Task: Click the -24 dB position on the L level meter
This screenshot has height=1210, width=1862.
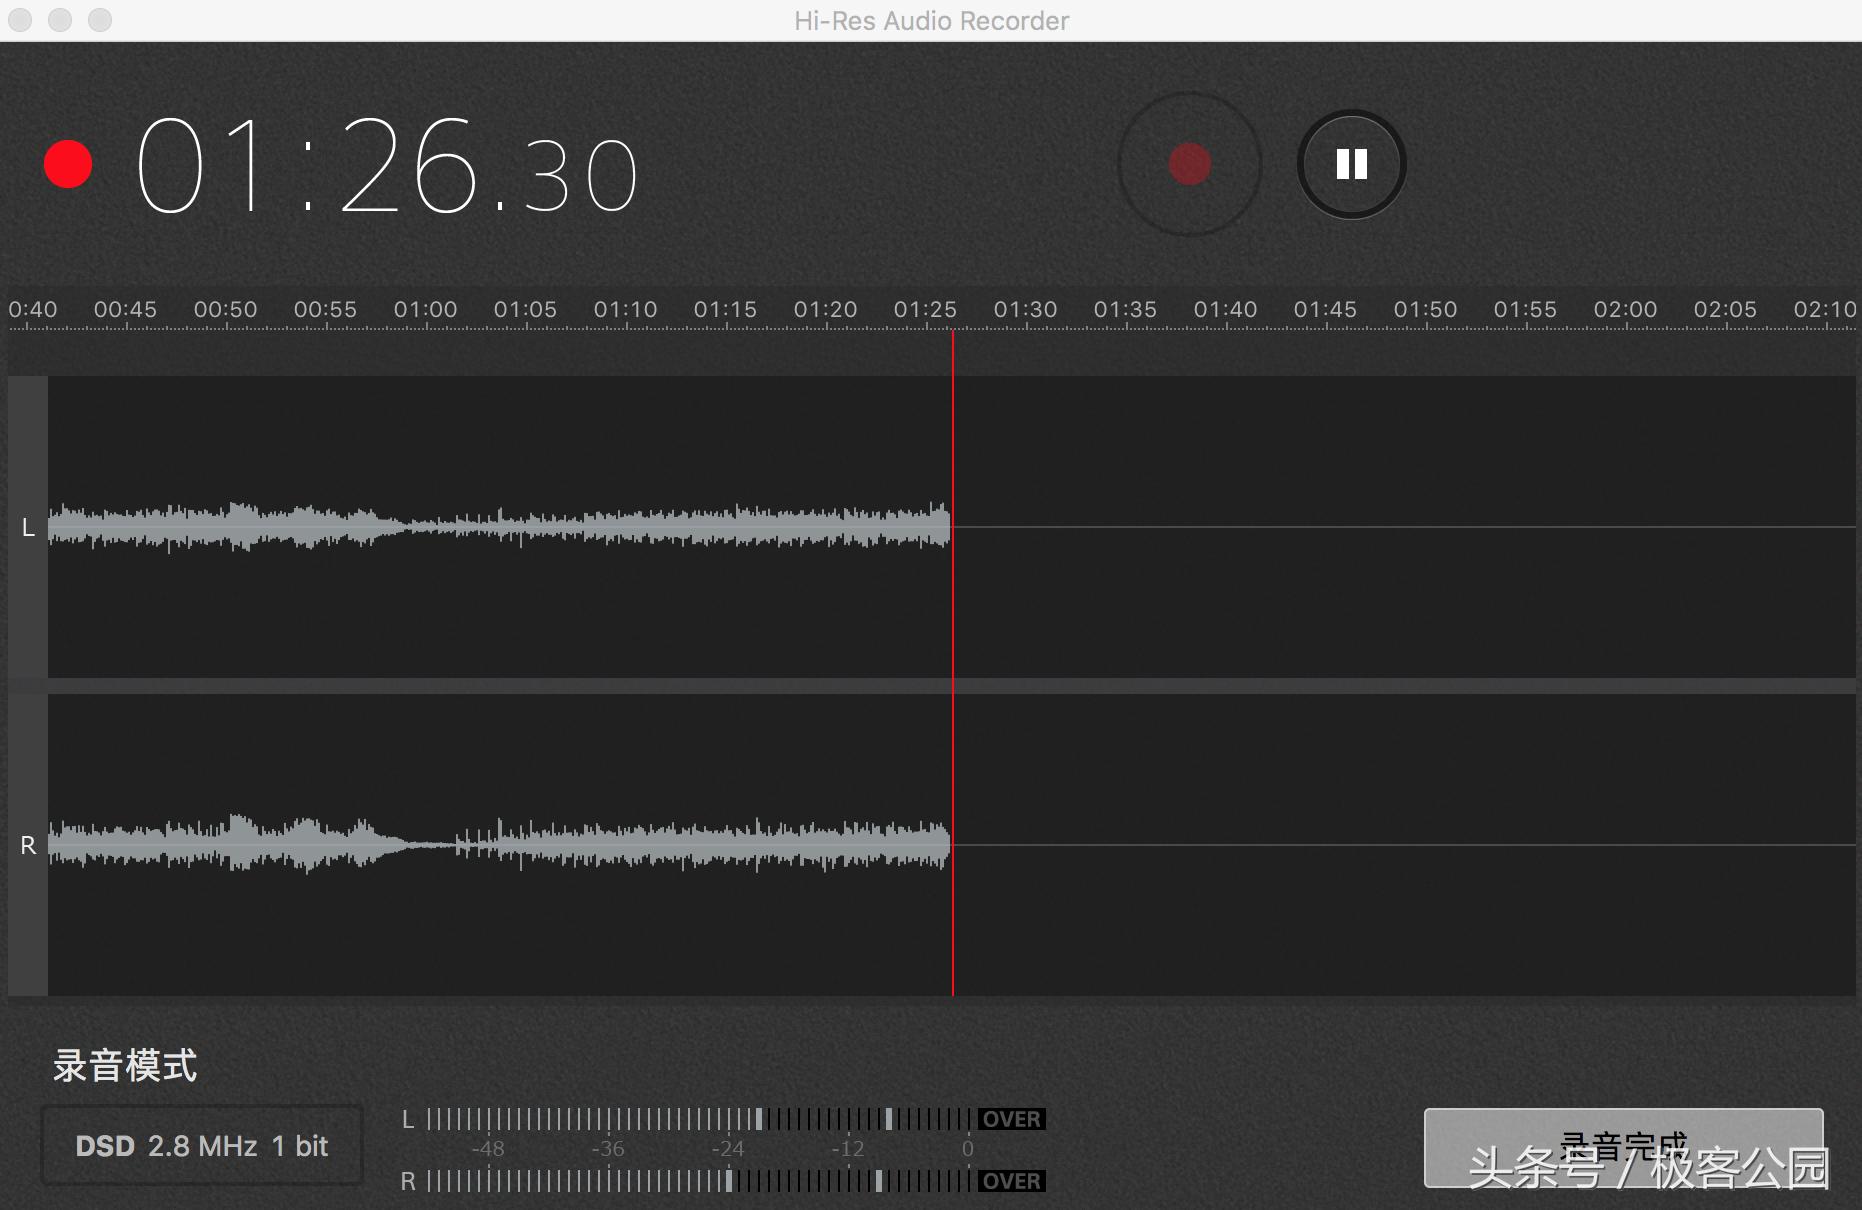Action: tap(729, 1119)
